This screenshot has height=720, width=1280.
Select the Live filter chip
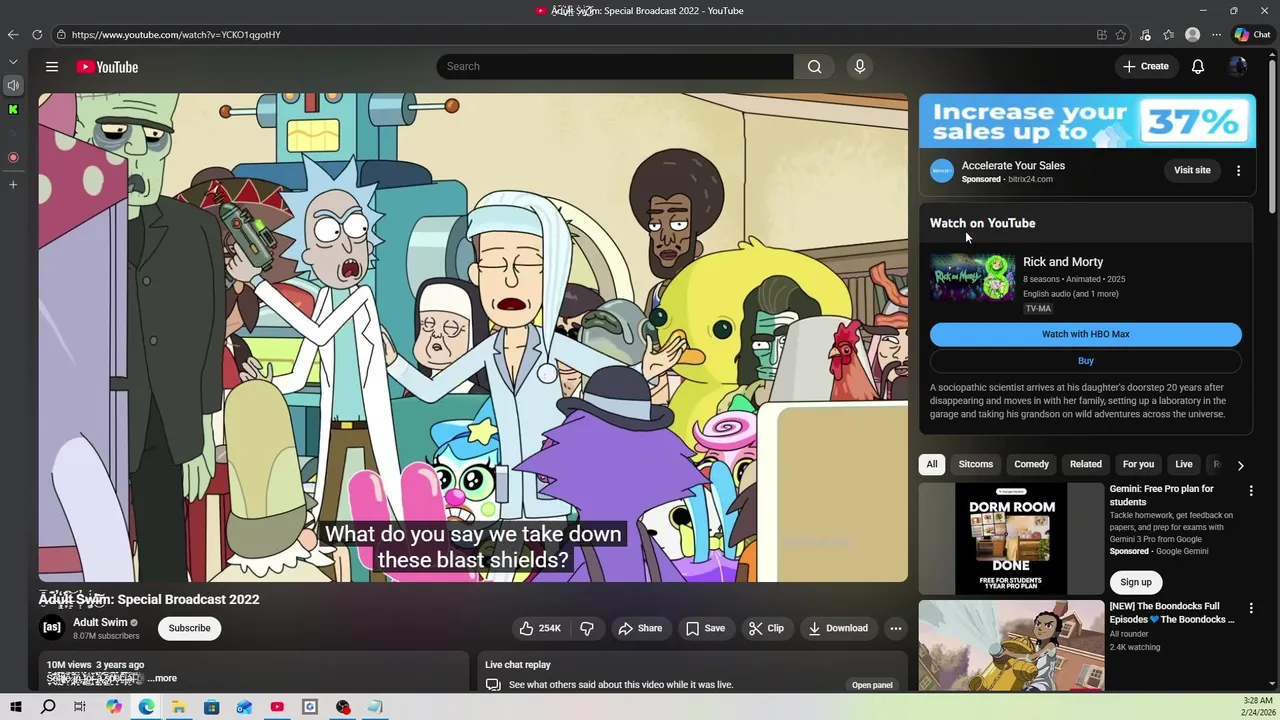(x=1184, y=464)
